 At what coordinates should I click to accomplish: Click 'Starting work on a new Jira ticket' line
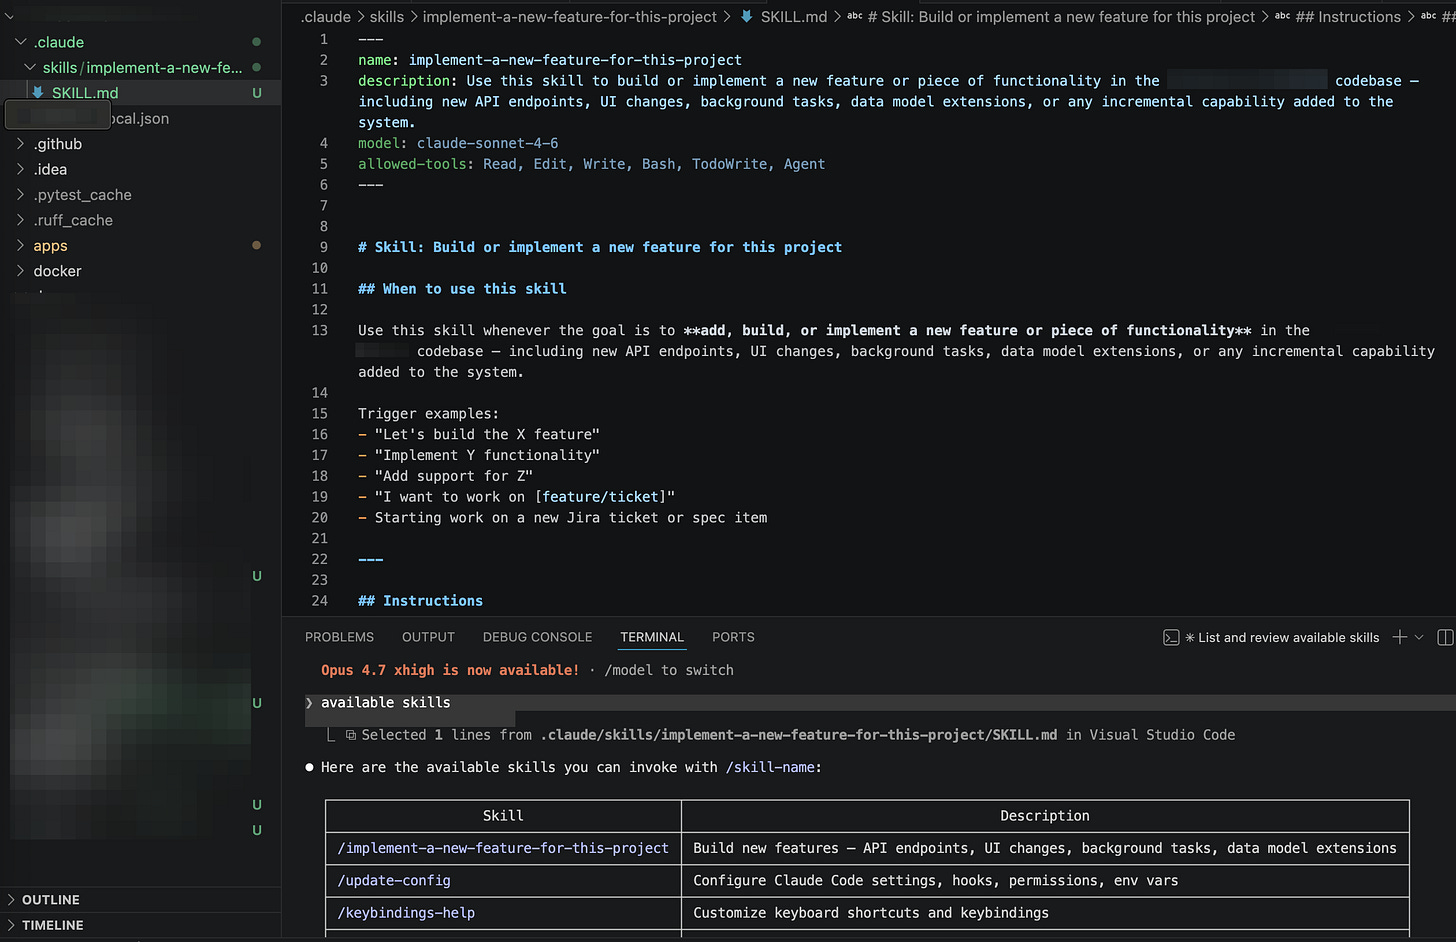click(563, 518)
